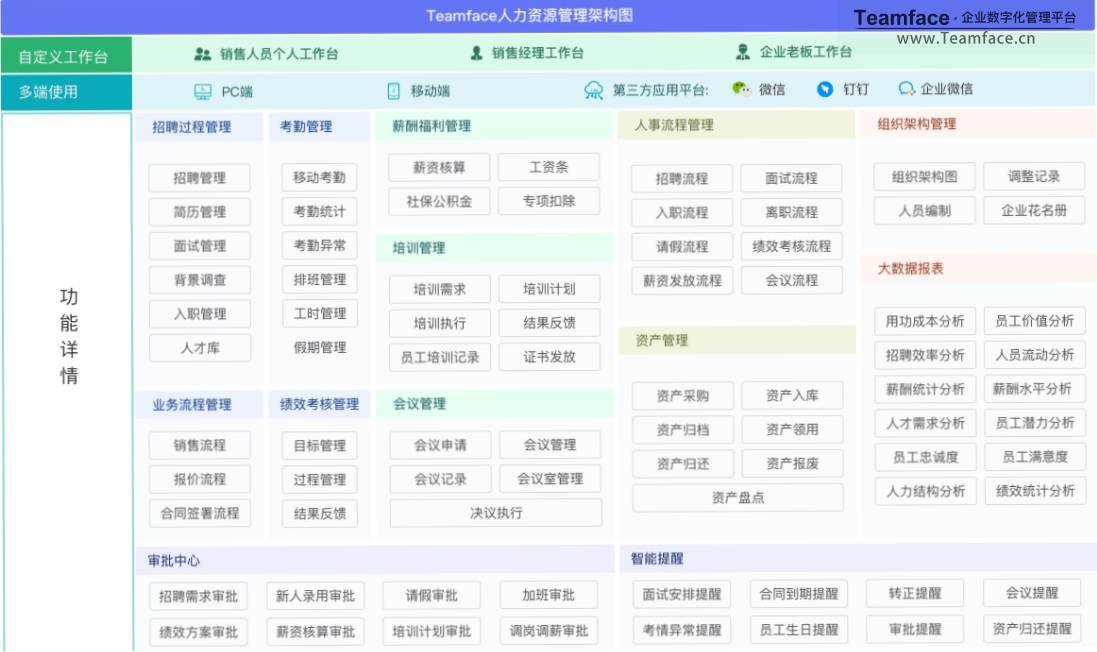Click the 第三方应用平台 cloud icon

594,90
